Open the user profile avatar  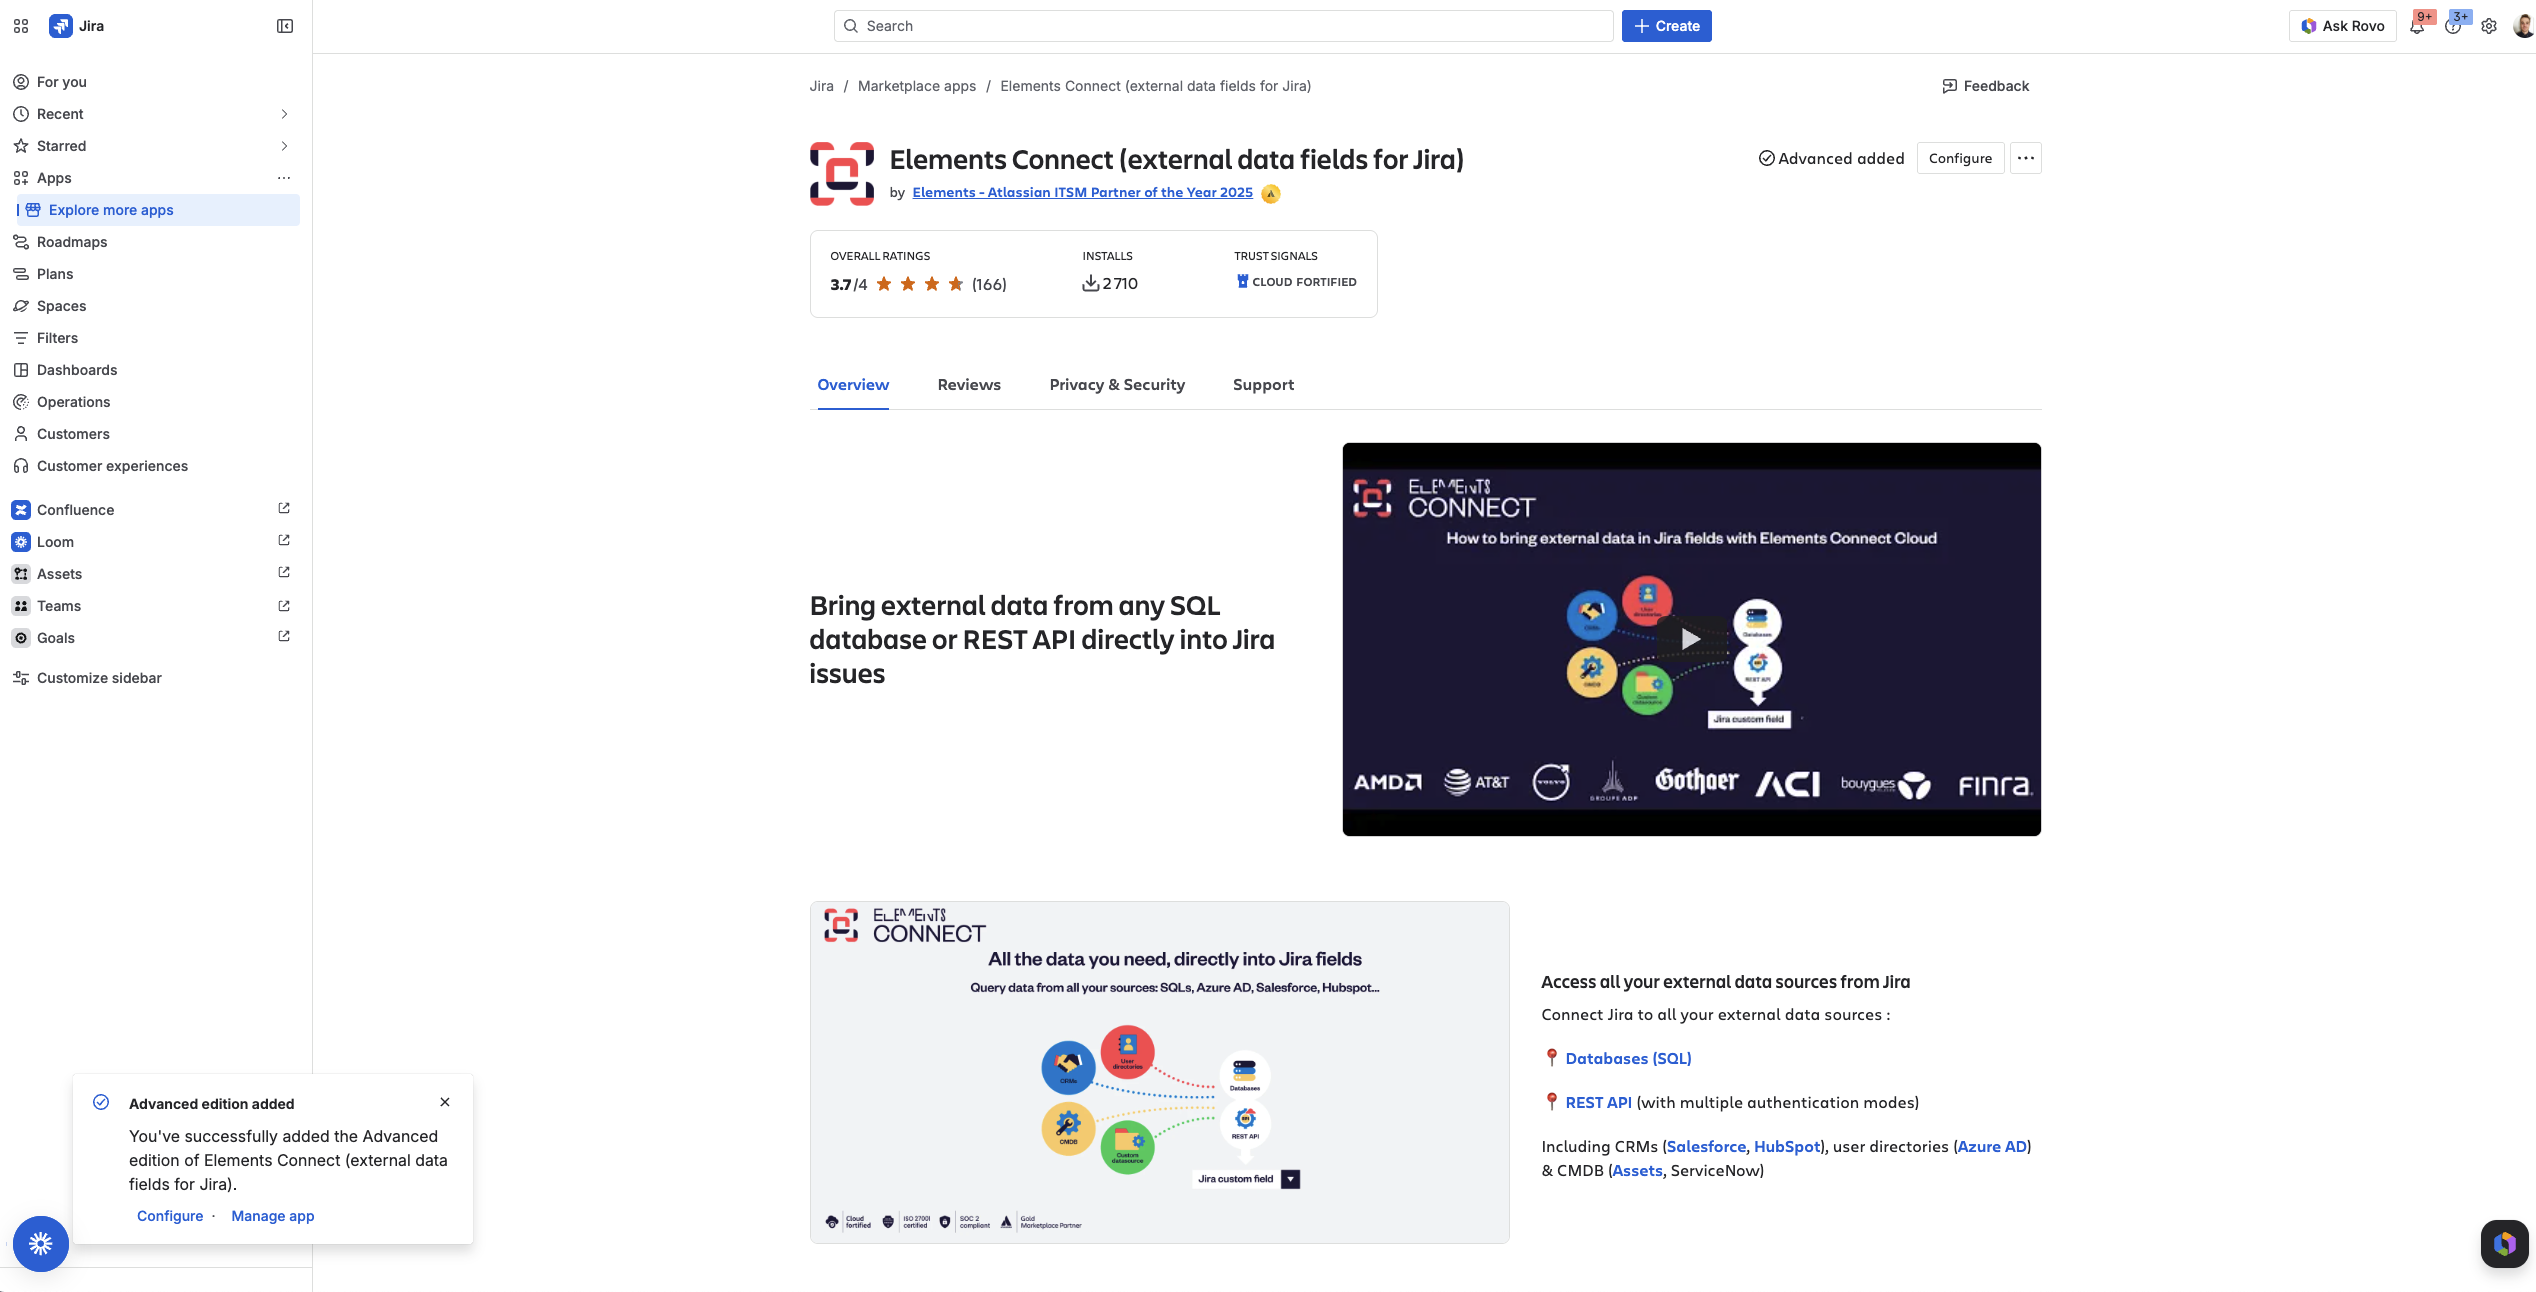[2523, 26]
